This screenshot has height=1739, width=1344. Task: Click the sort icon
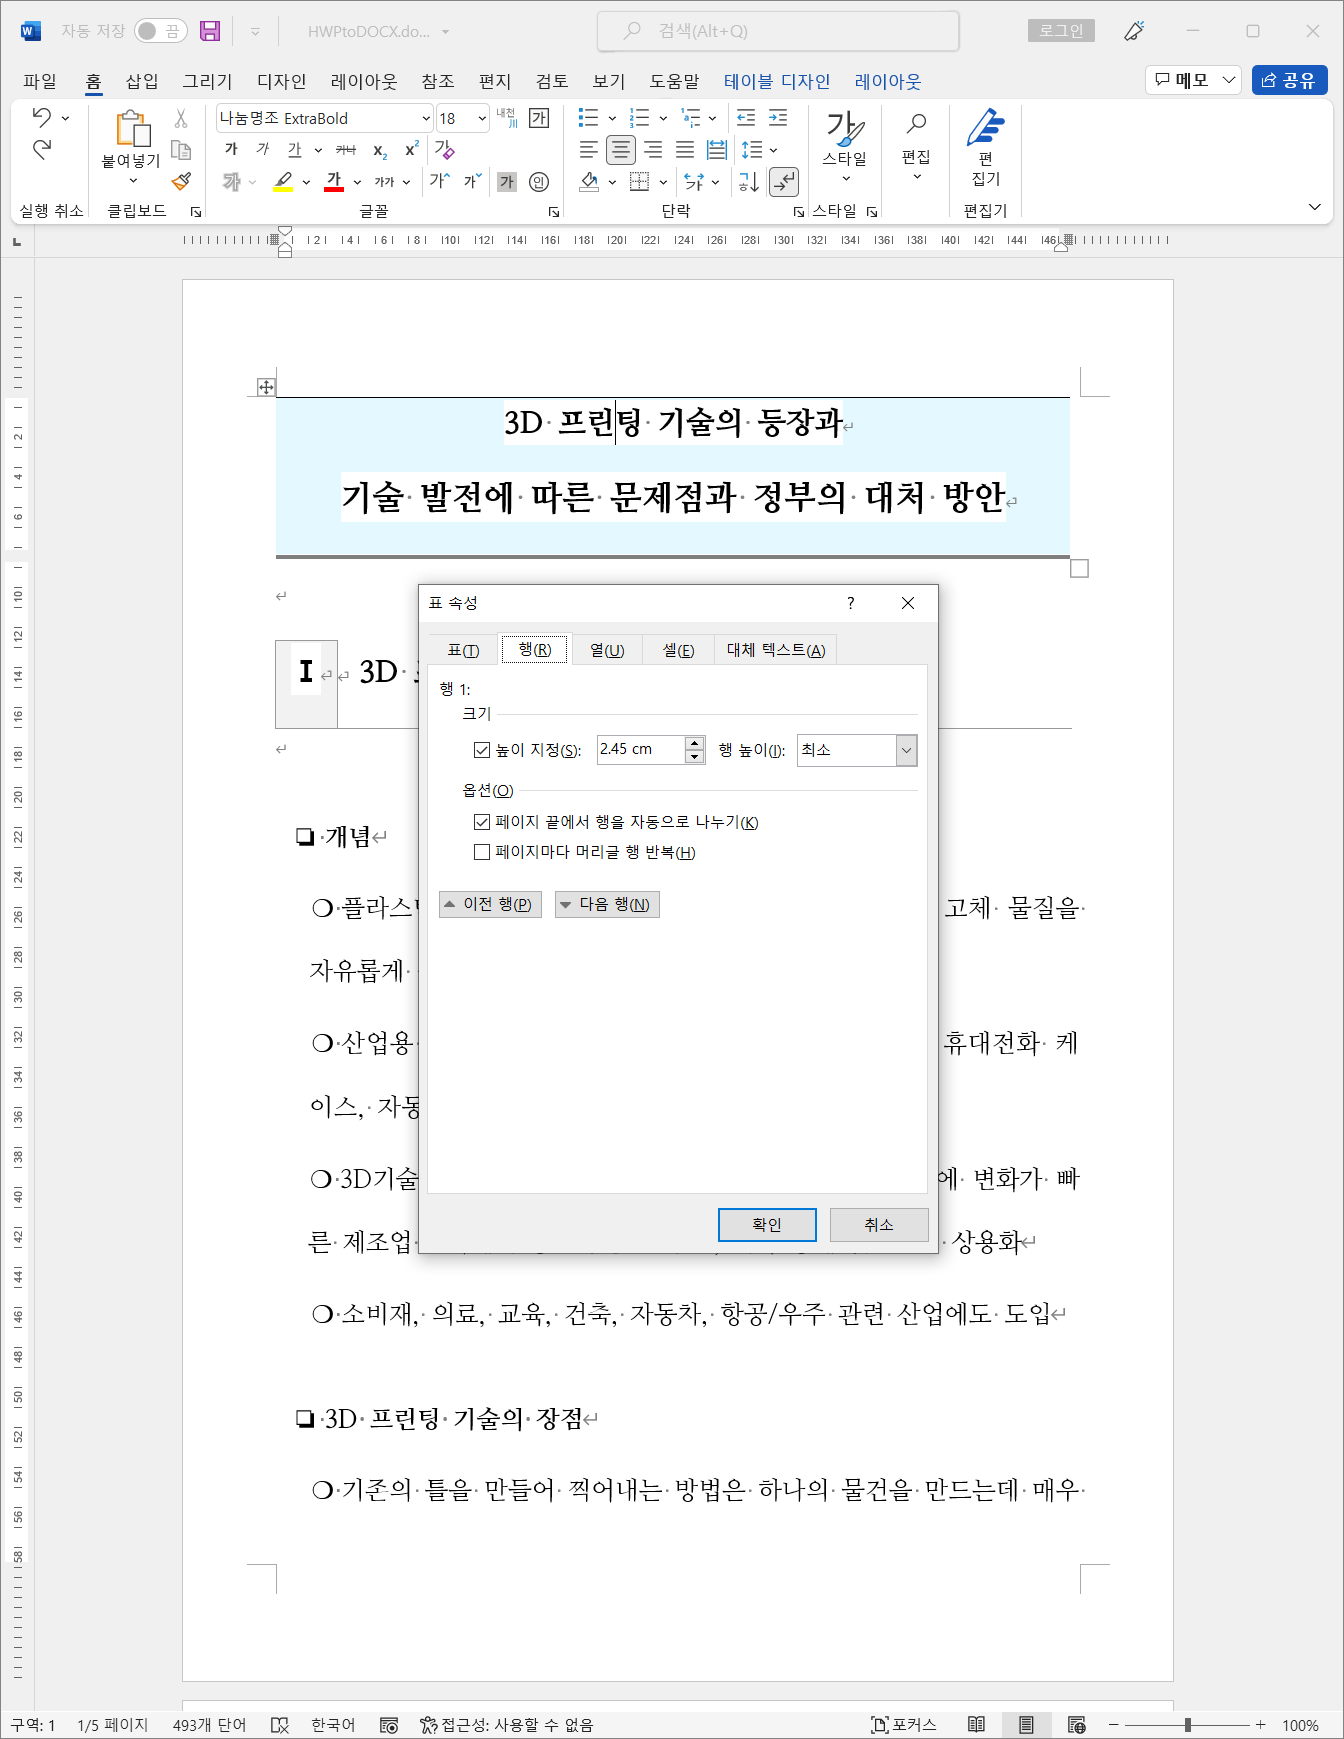tap(749, 181)
